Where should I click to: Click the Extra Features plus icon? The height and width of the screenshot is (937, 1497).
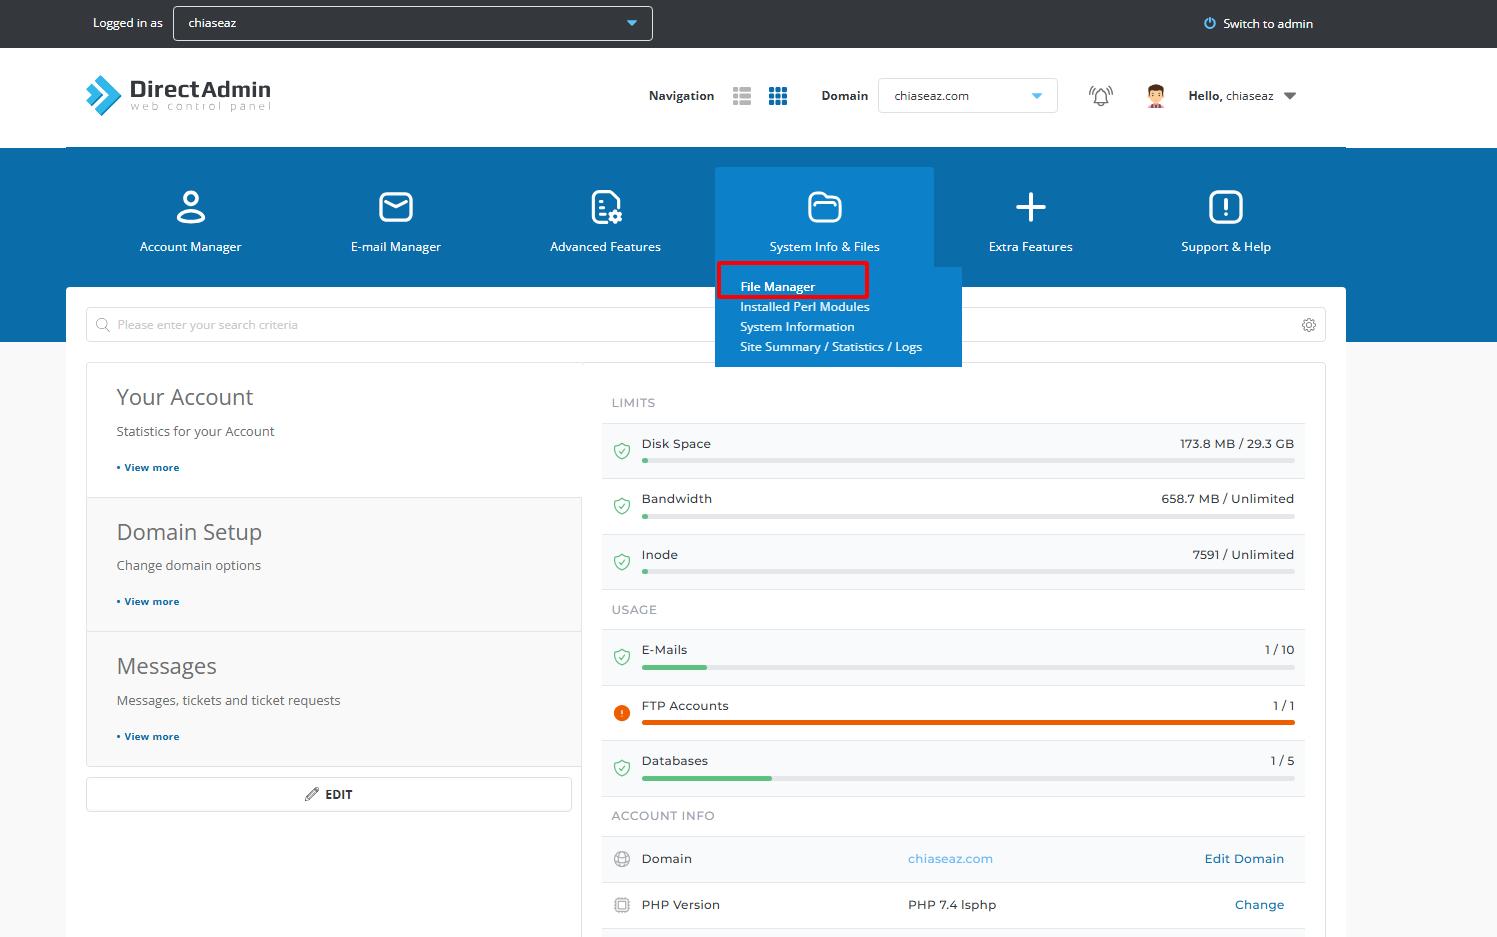1030,207
